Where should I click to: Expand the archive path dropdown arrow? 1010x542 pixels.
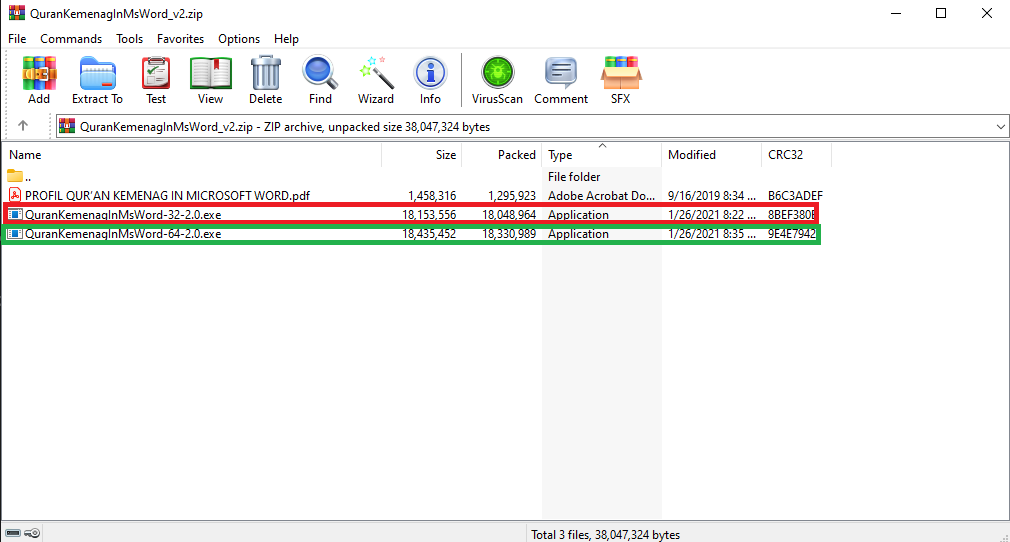1000,127
